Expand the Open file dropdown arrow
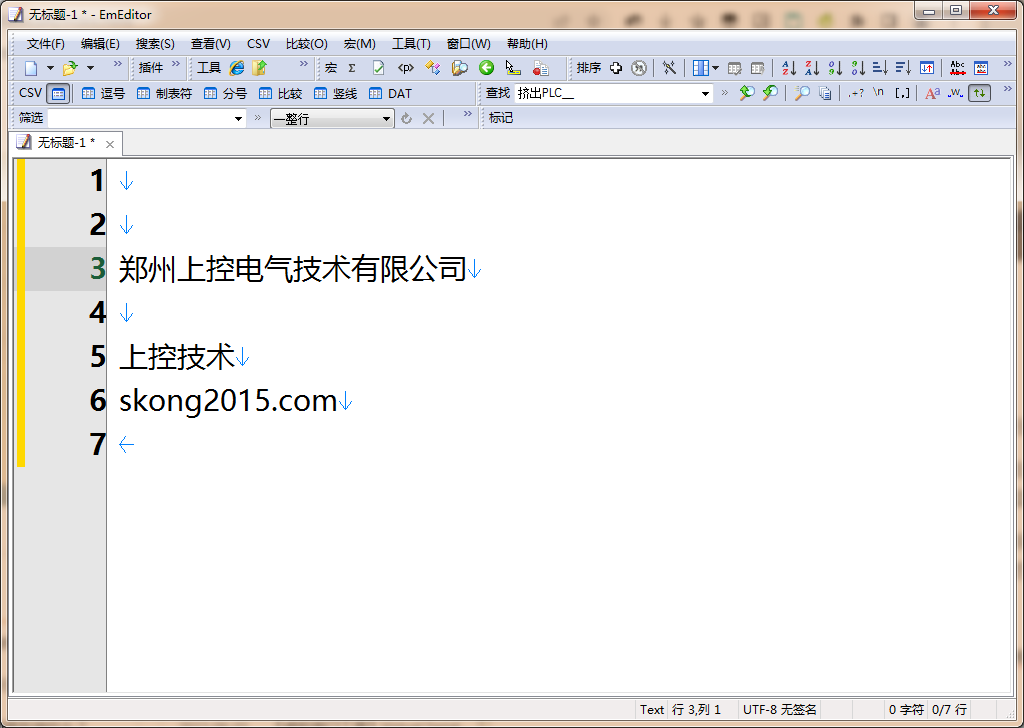The image size is (1024, 728). point(91,68)
